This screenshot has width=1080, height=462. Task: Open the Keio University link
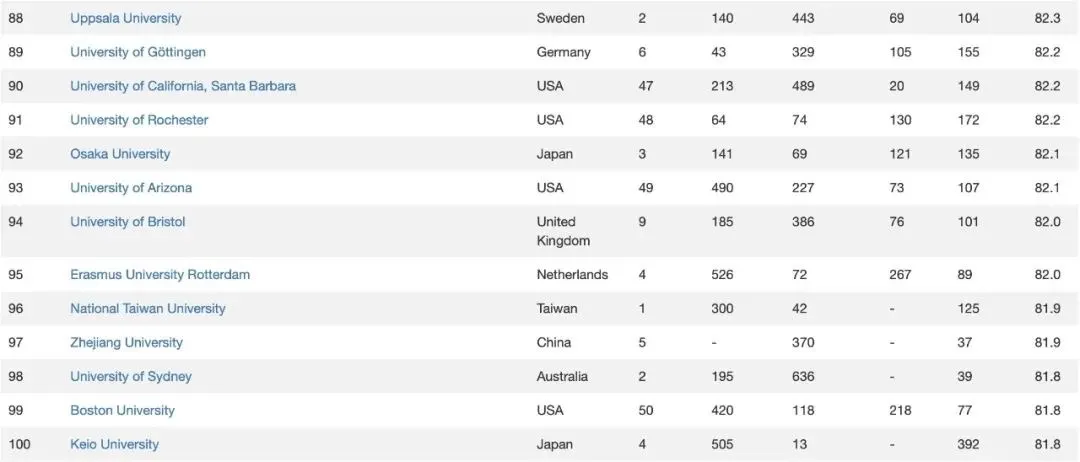pos(114,444)
